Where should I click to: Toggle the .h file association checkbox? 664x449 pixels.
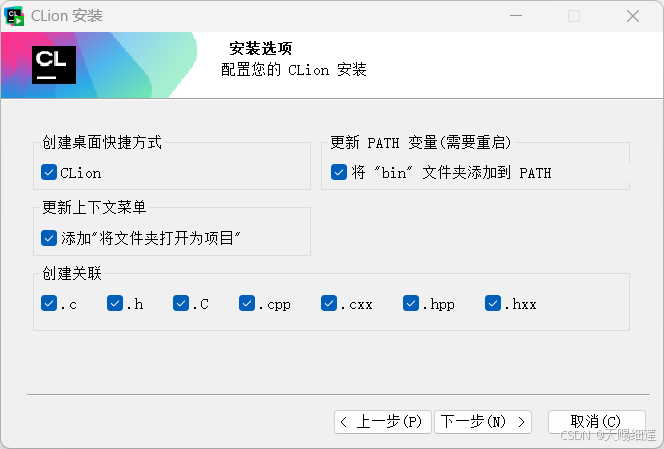[115, 303]
